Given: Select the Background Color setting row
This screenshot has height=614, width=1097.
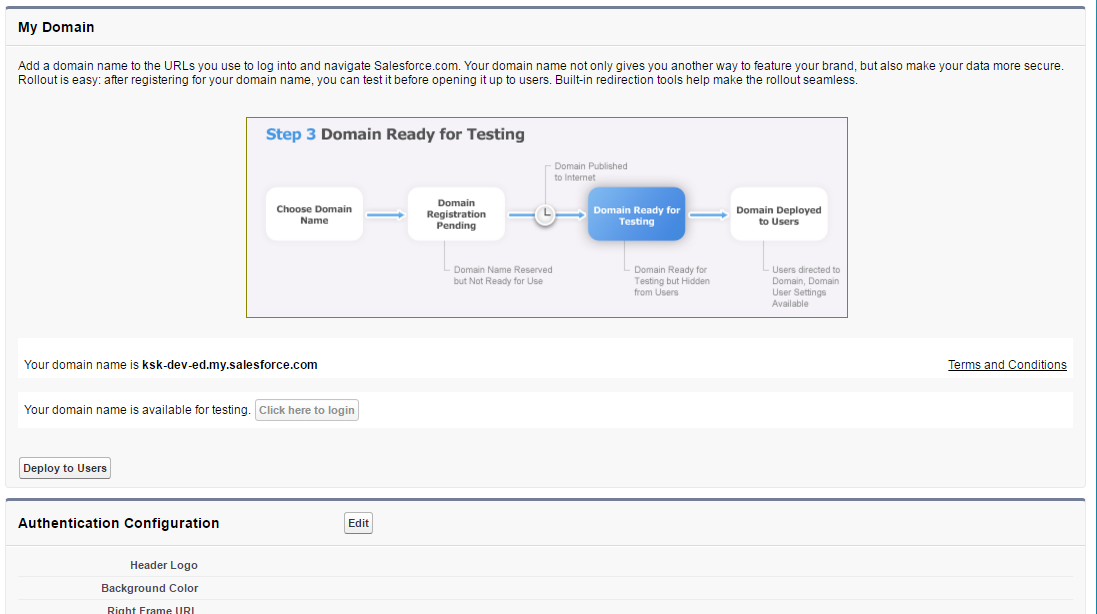Looking at the screenshot, I should [x=149, y=588].
